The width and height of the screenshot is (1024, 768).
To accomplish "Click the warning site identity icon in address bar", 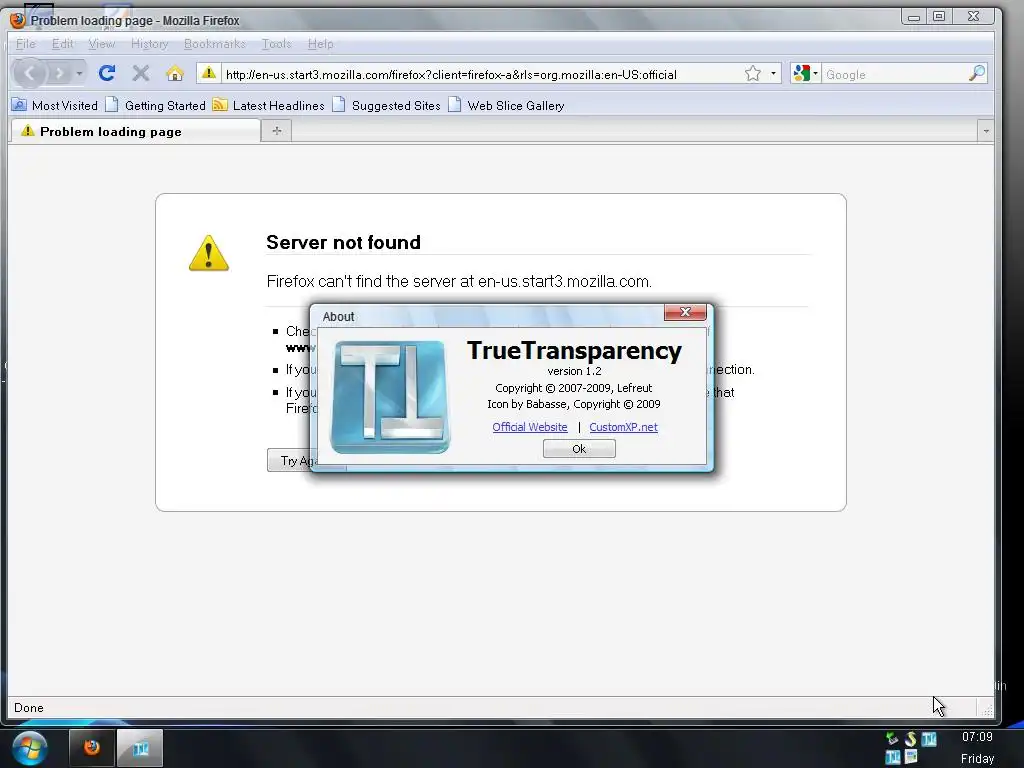I will 208,73.
